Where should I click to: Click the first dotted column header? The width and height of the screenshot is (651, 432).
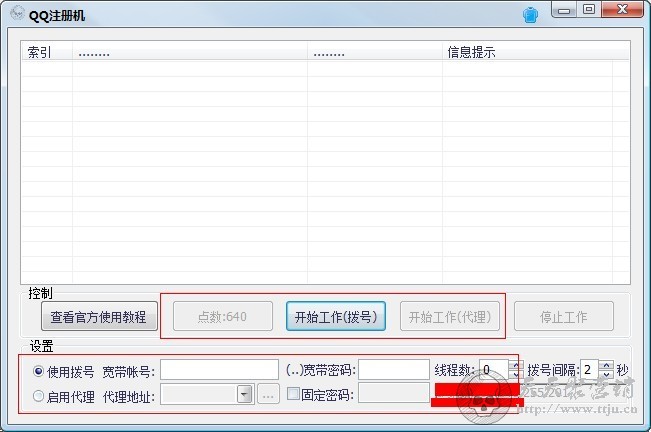pyautogui.click(x=190, y=52)
